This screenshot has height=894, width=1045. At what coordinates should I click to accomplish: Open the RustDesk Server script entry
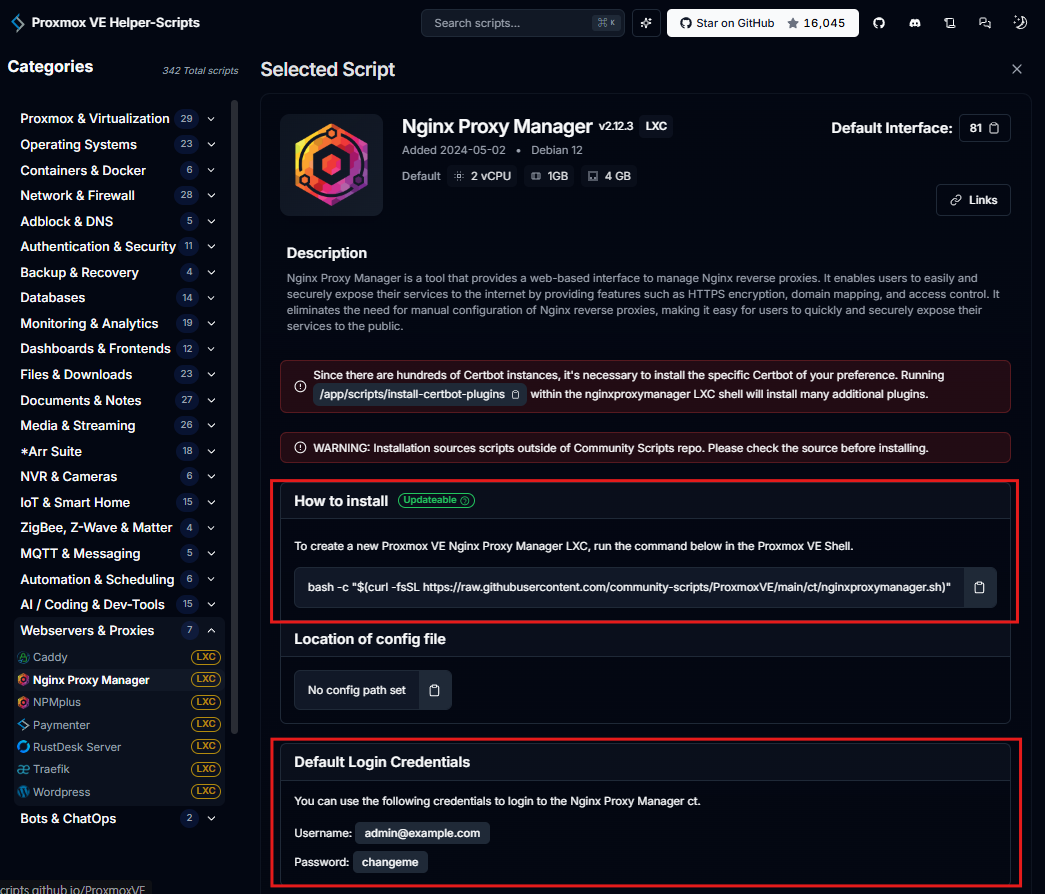coord(119,747)
